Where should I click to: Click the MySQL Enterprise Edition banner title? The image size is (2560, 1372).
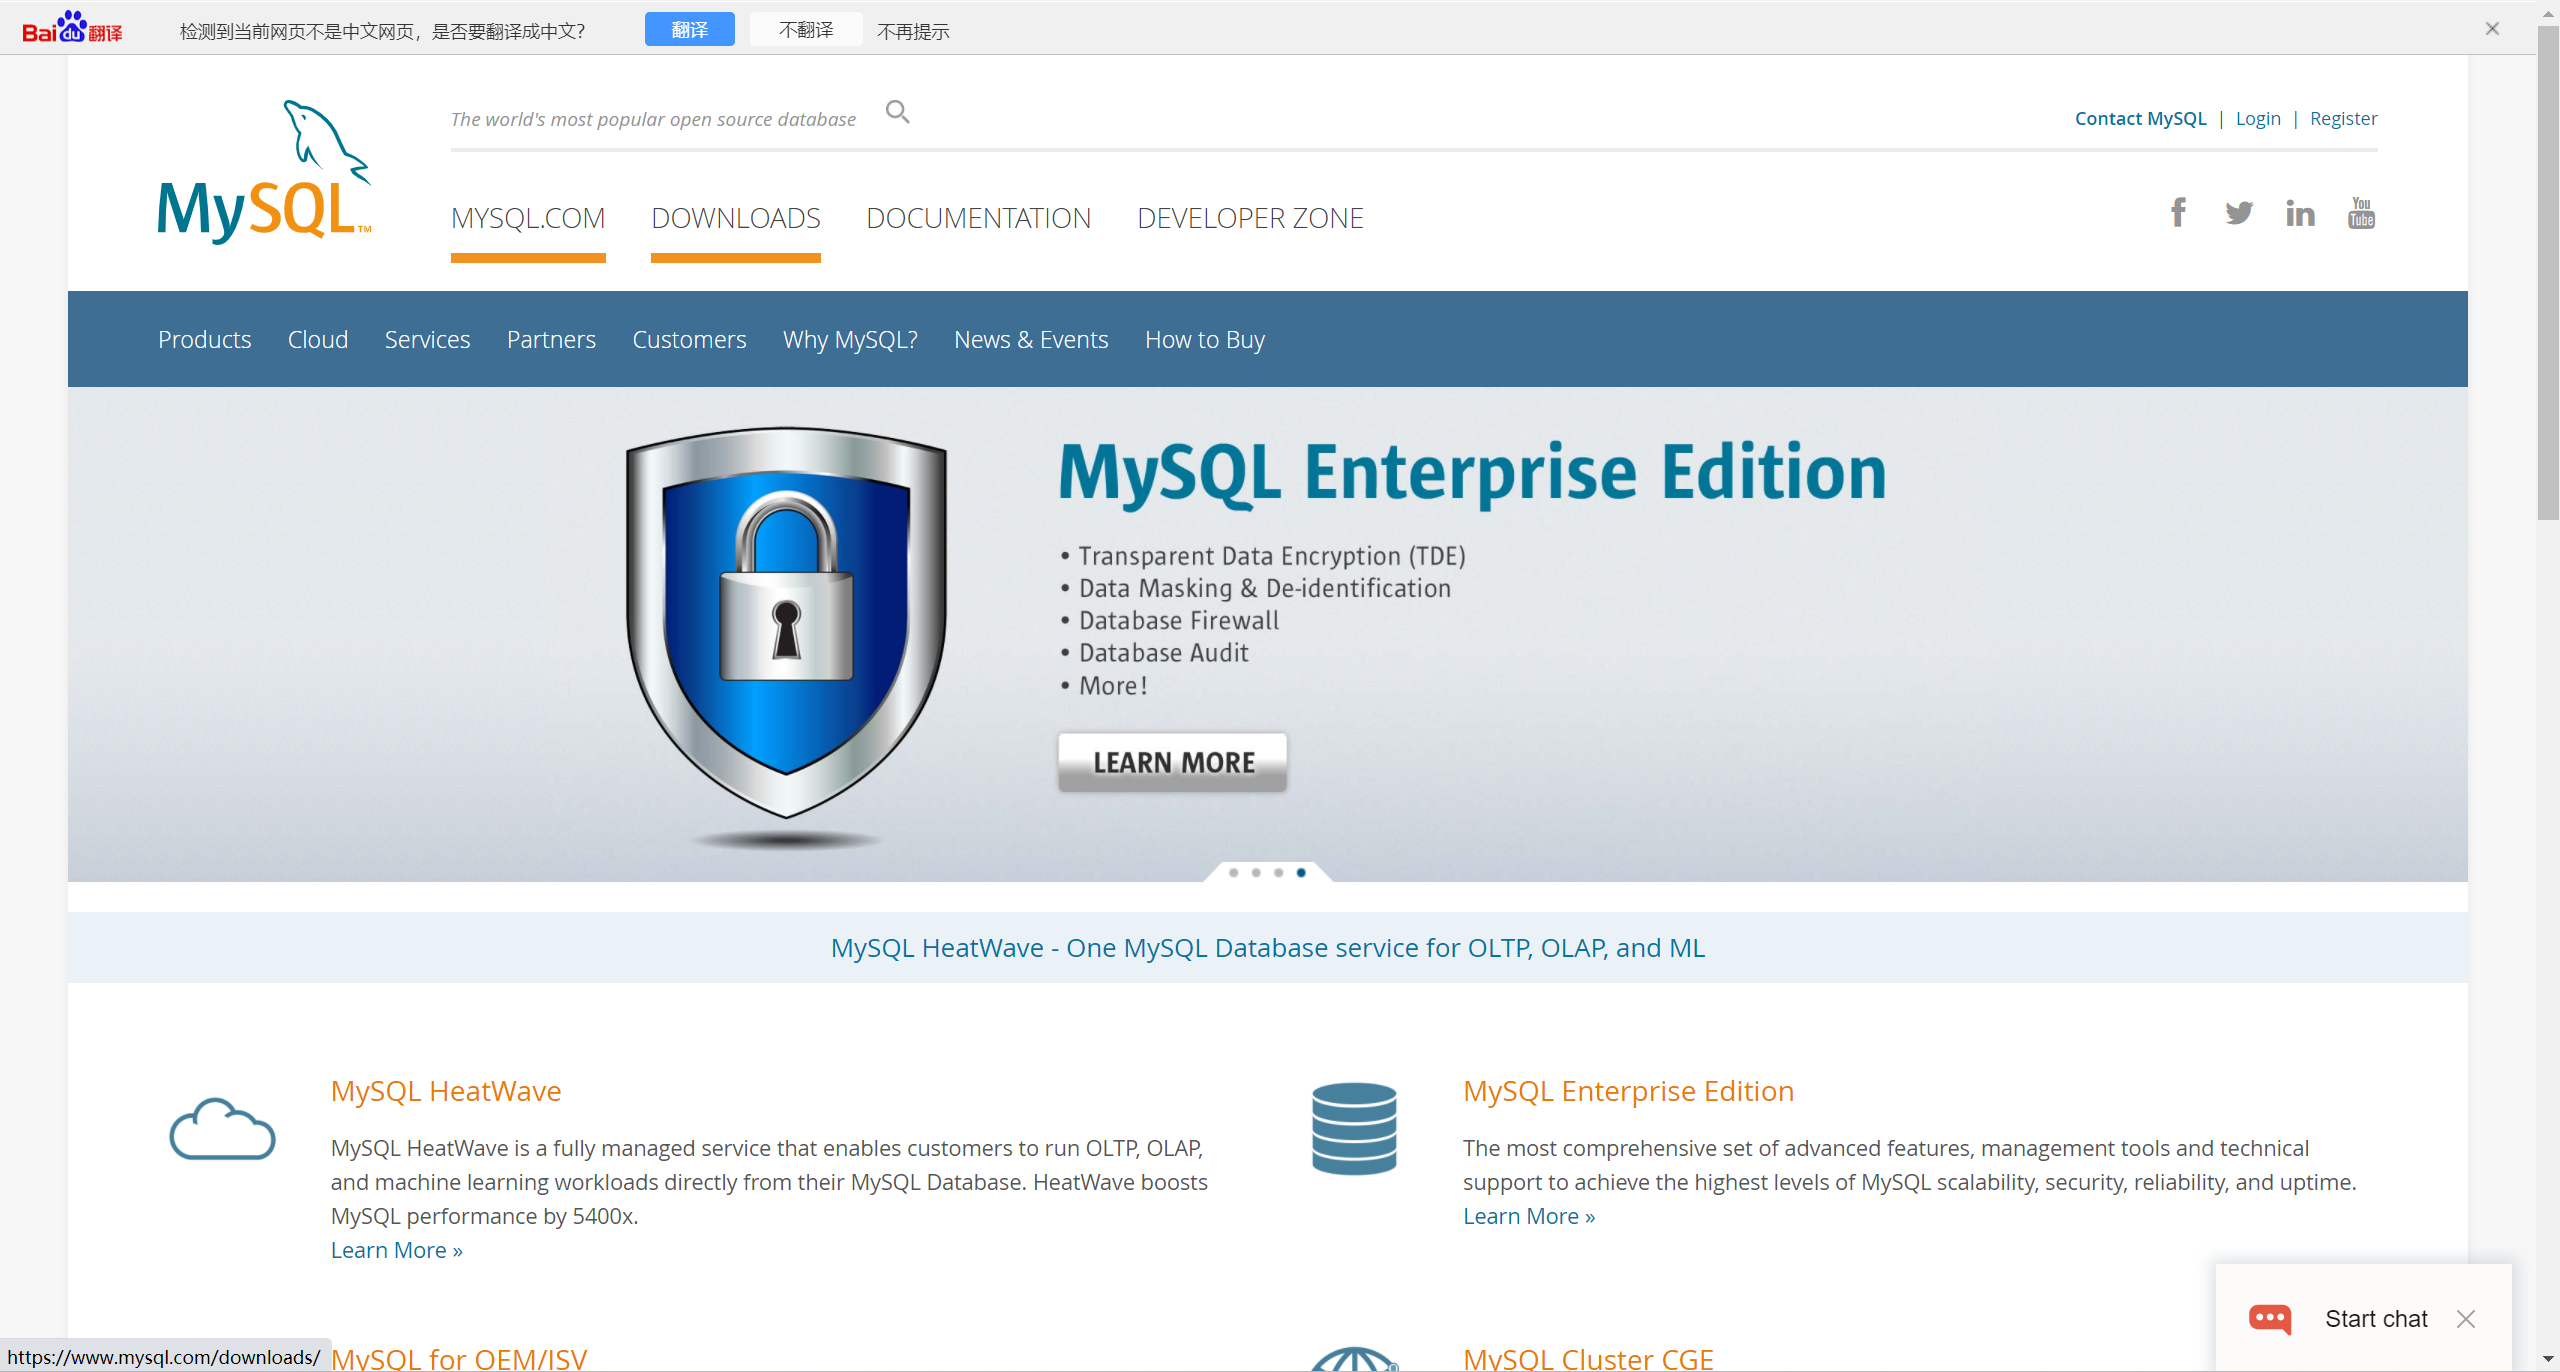1472,473
